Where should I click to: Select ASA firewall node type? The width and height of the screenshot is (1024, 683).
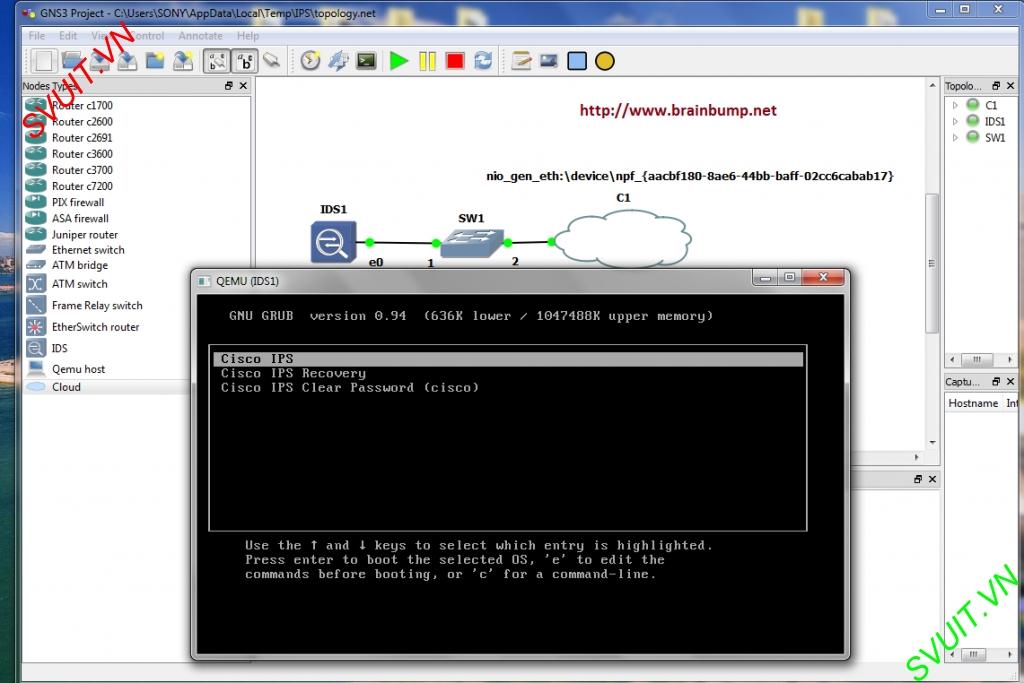coord(80,219)
